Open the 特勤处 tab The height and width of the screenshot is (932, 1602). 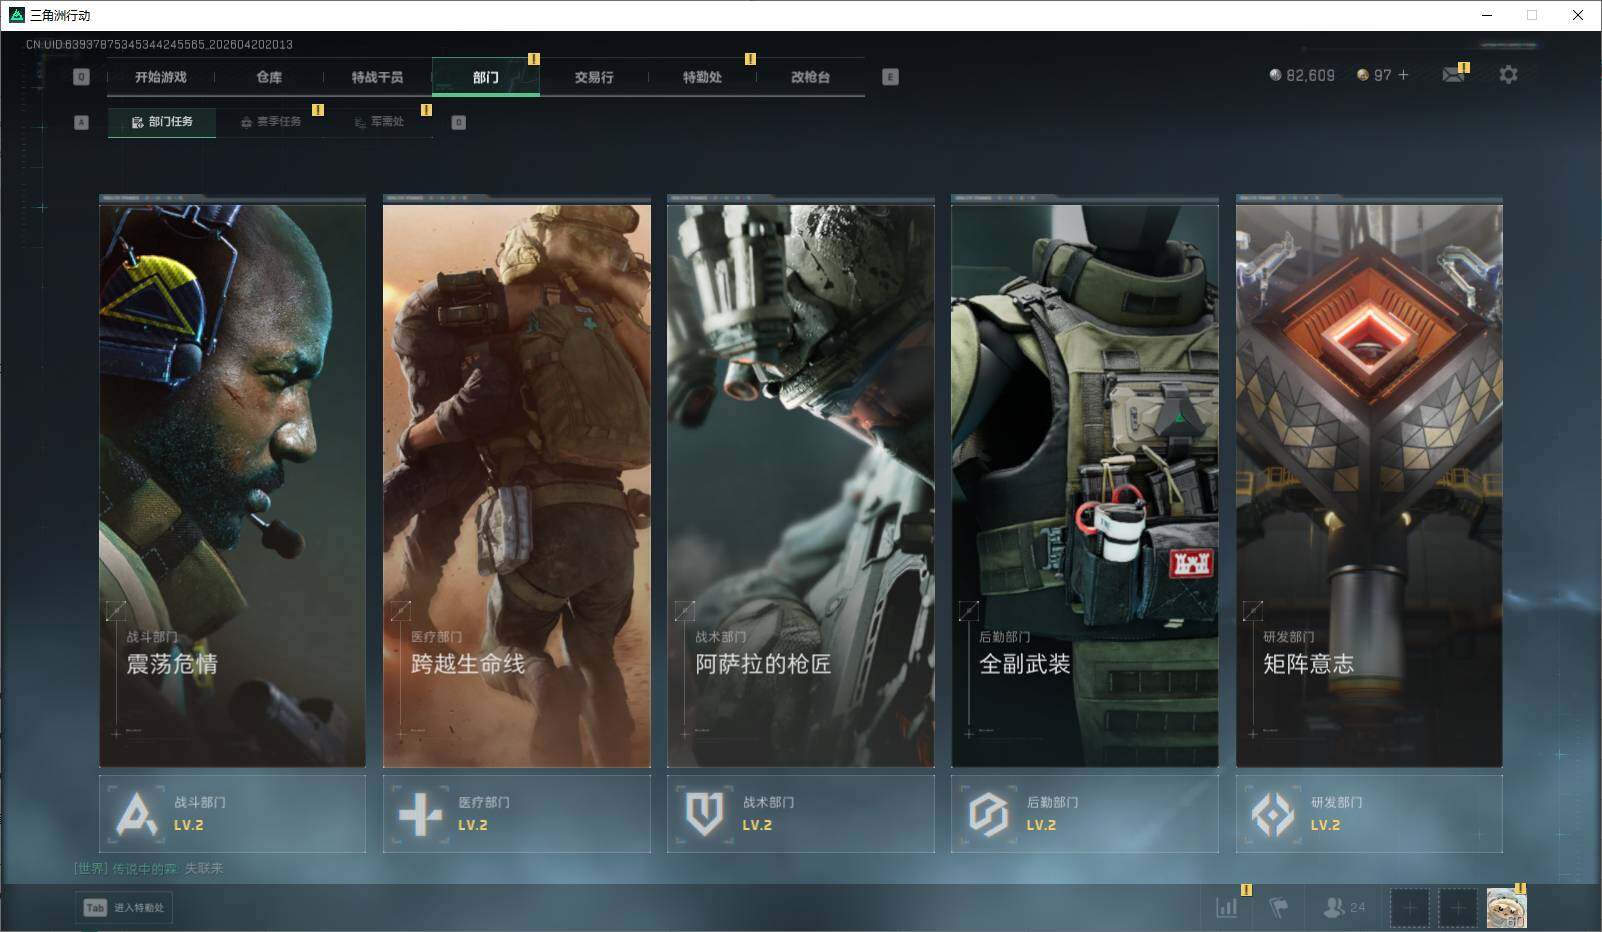[702, 77]
